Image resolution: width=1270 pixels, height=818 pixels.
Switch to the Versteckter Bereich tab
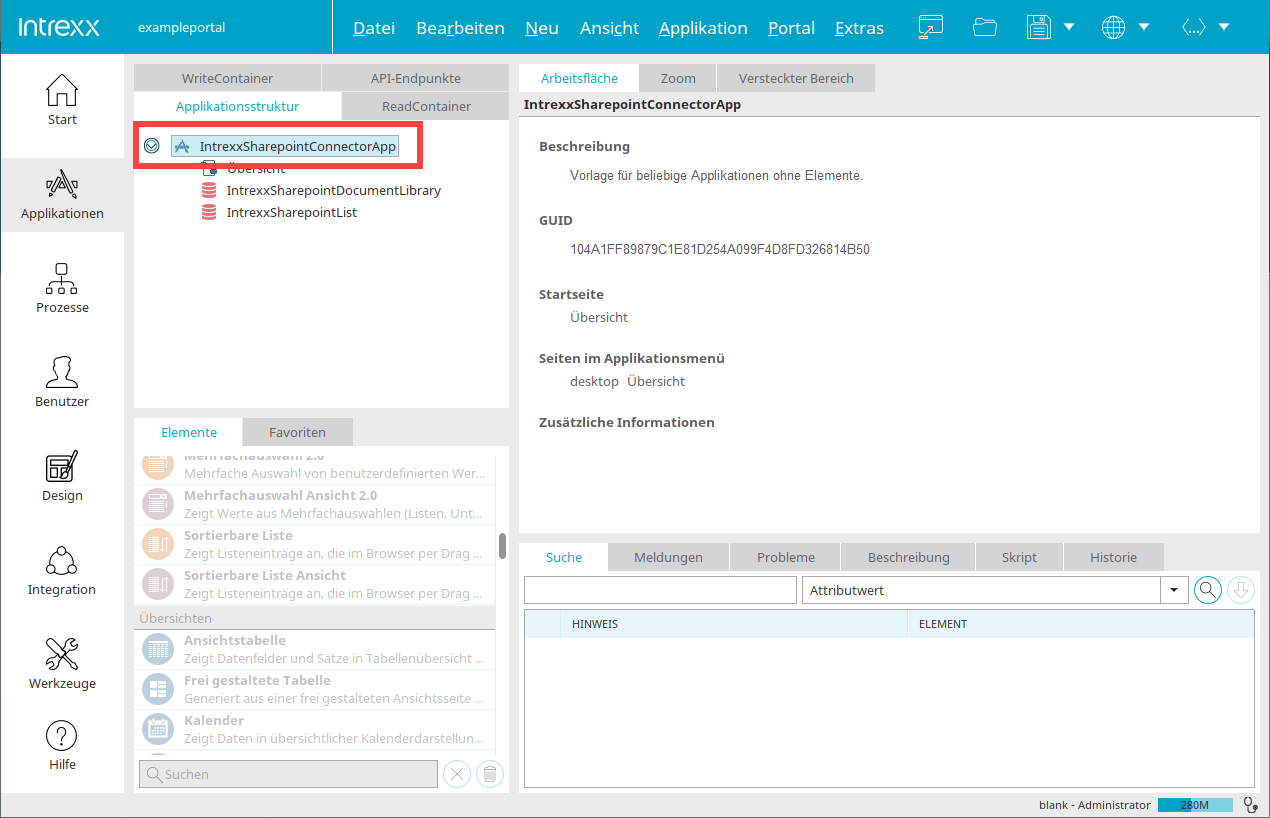(796, 78)
